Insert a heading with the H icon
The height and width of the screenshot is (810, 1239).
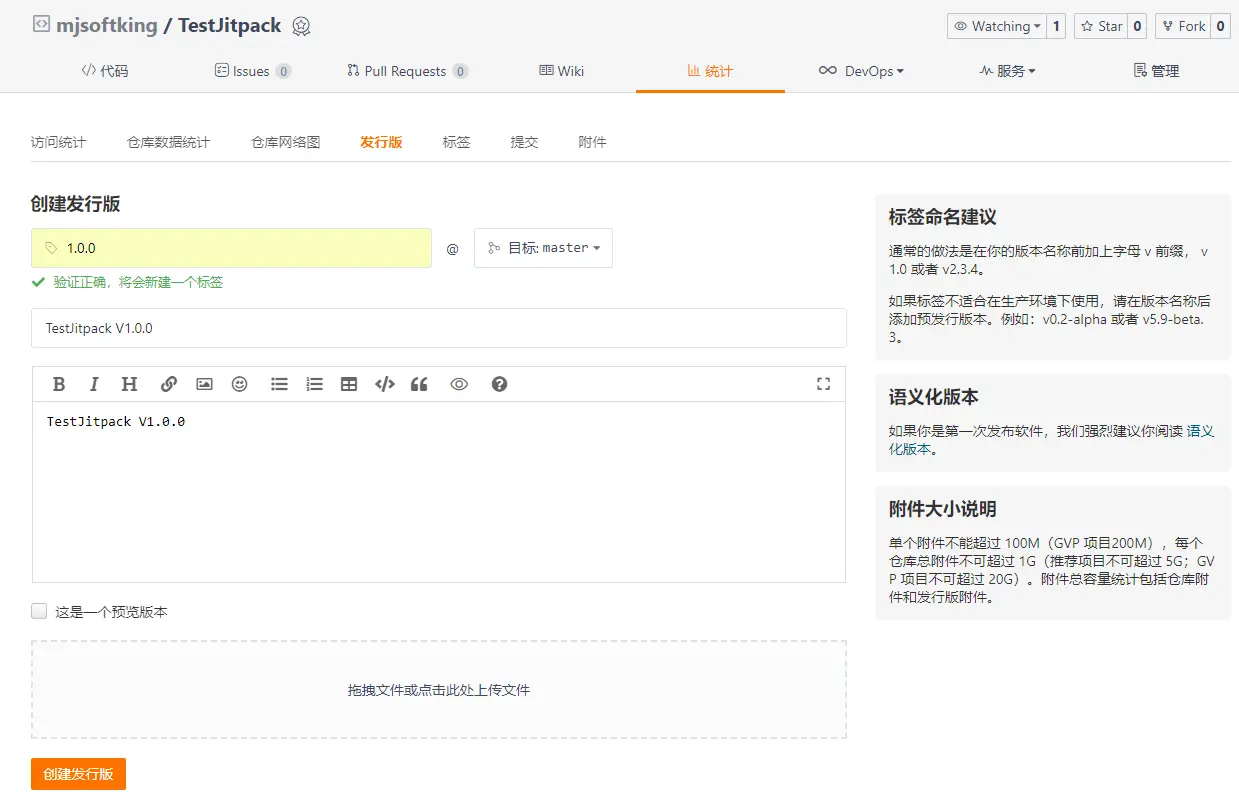pos(129,384)
